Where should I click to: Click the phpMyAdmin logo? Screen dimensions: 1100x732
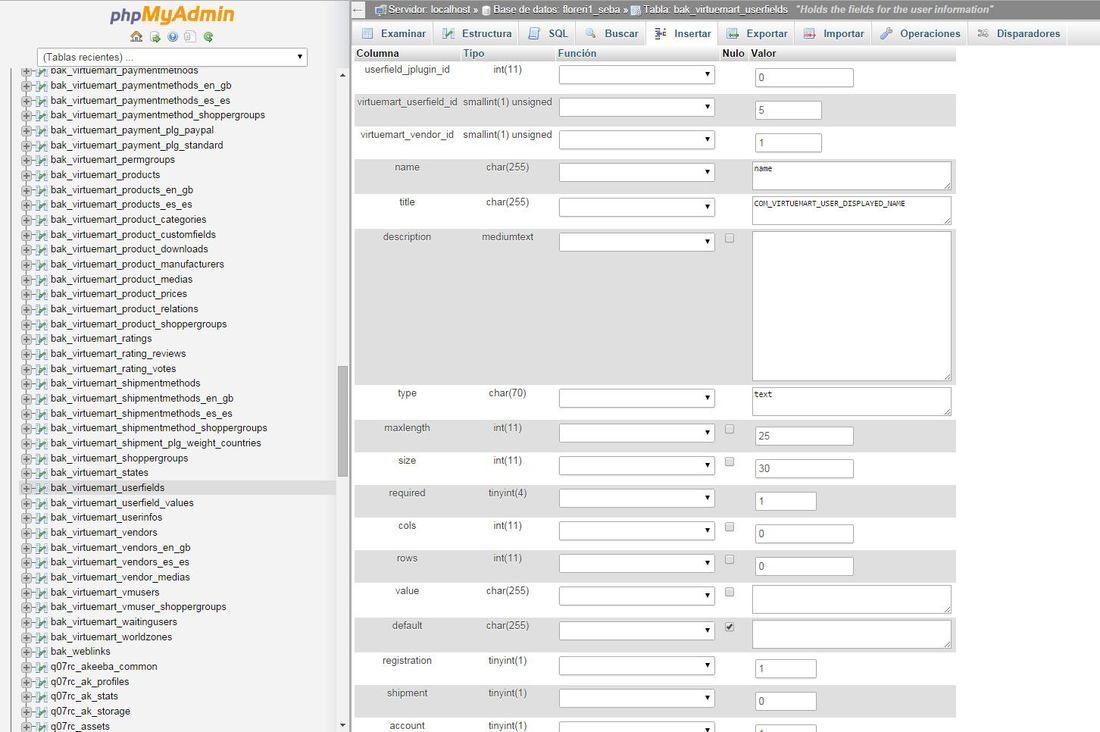click(x=172, y=15)
